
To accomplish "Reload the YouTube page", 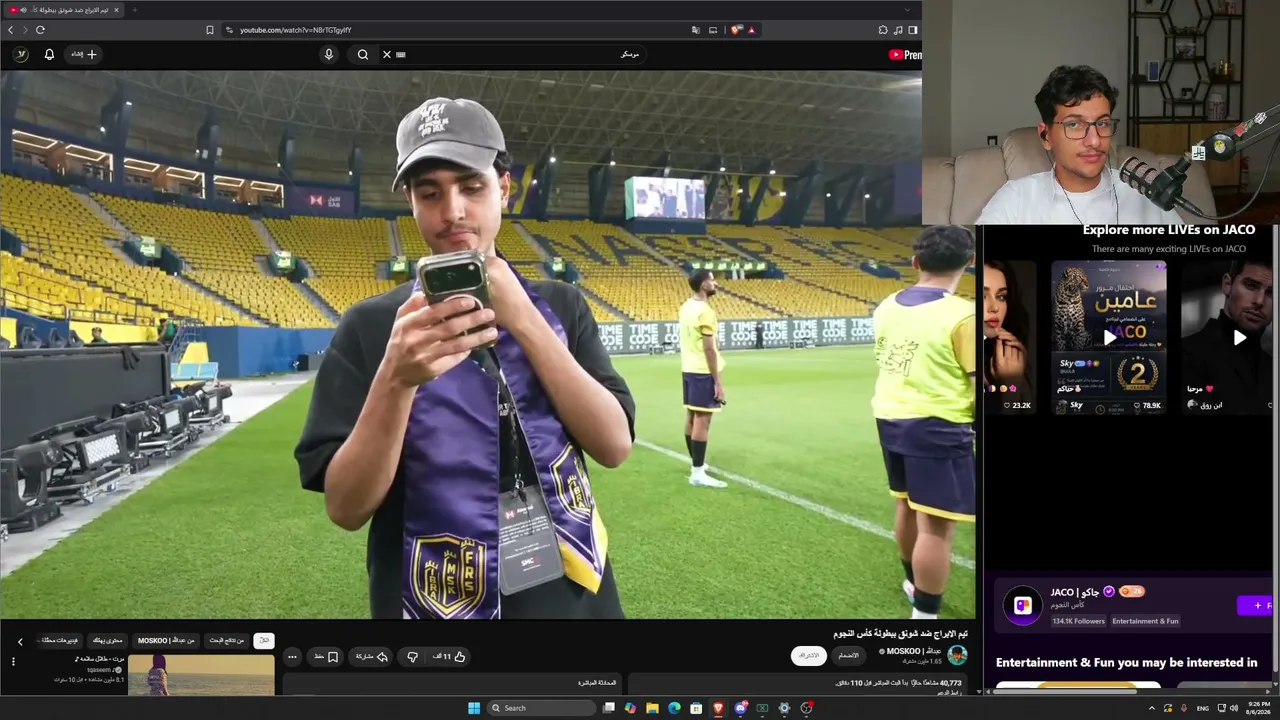I will (x=40, y=30).
